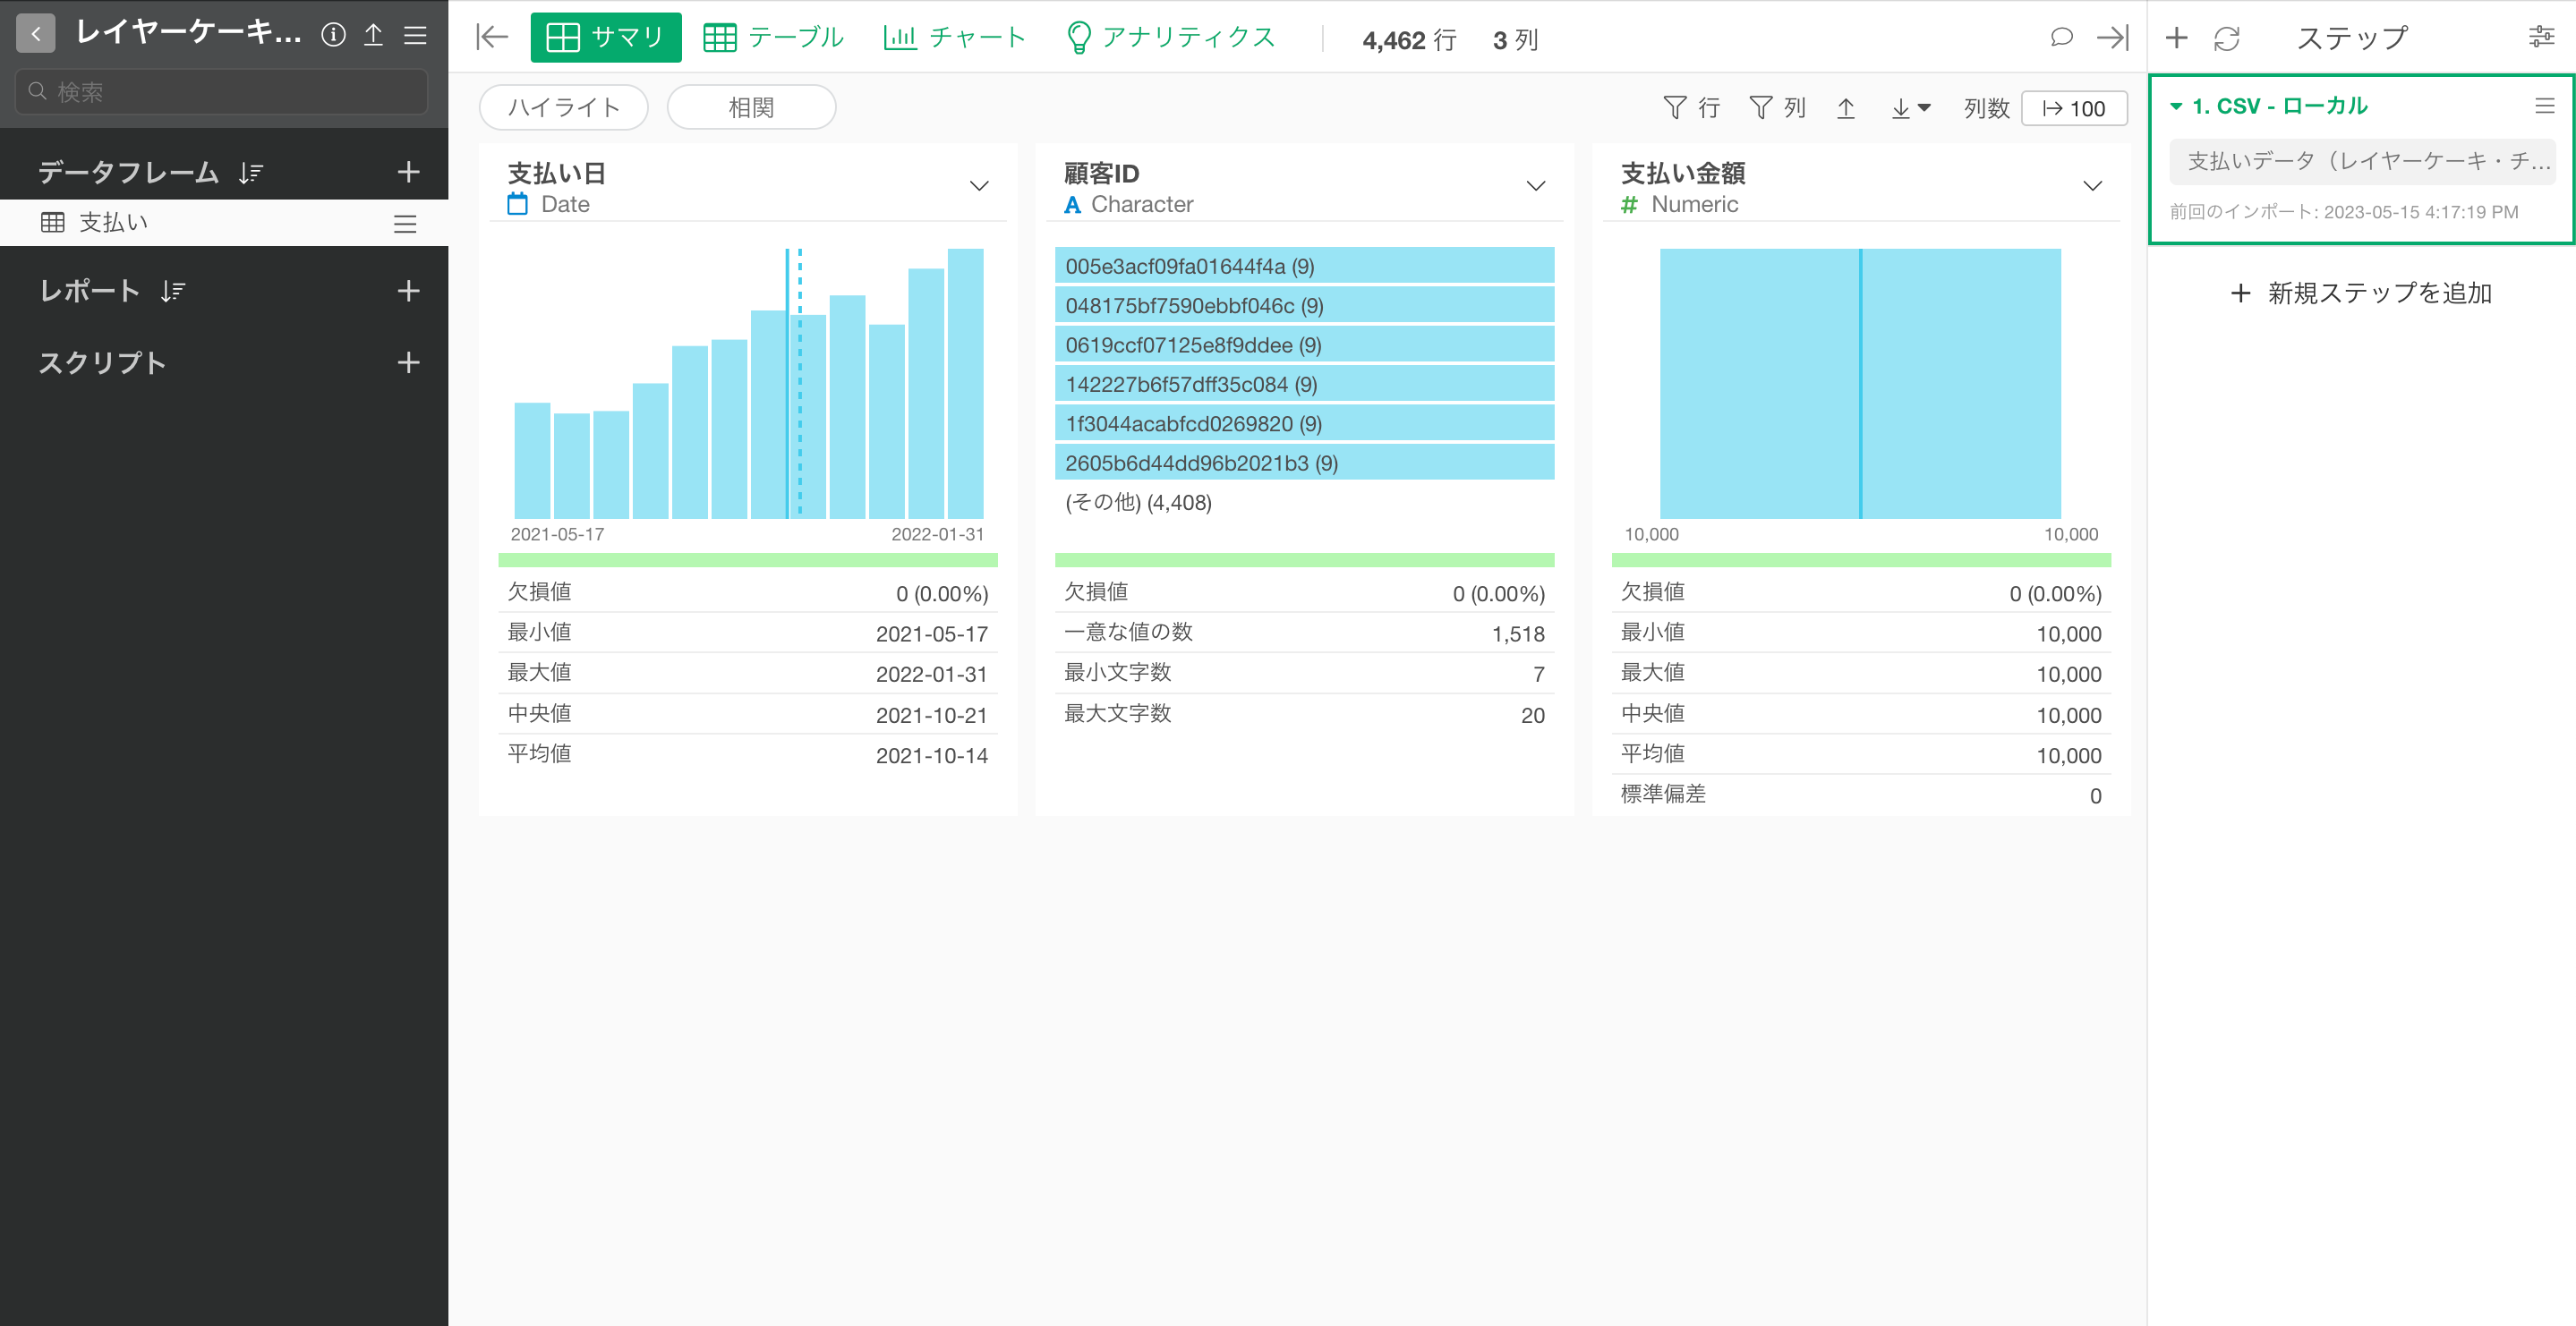
Task: Click the 一意な値の数 value 1,518
Action: [x=1518, y=634]
